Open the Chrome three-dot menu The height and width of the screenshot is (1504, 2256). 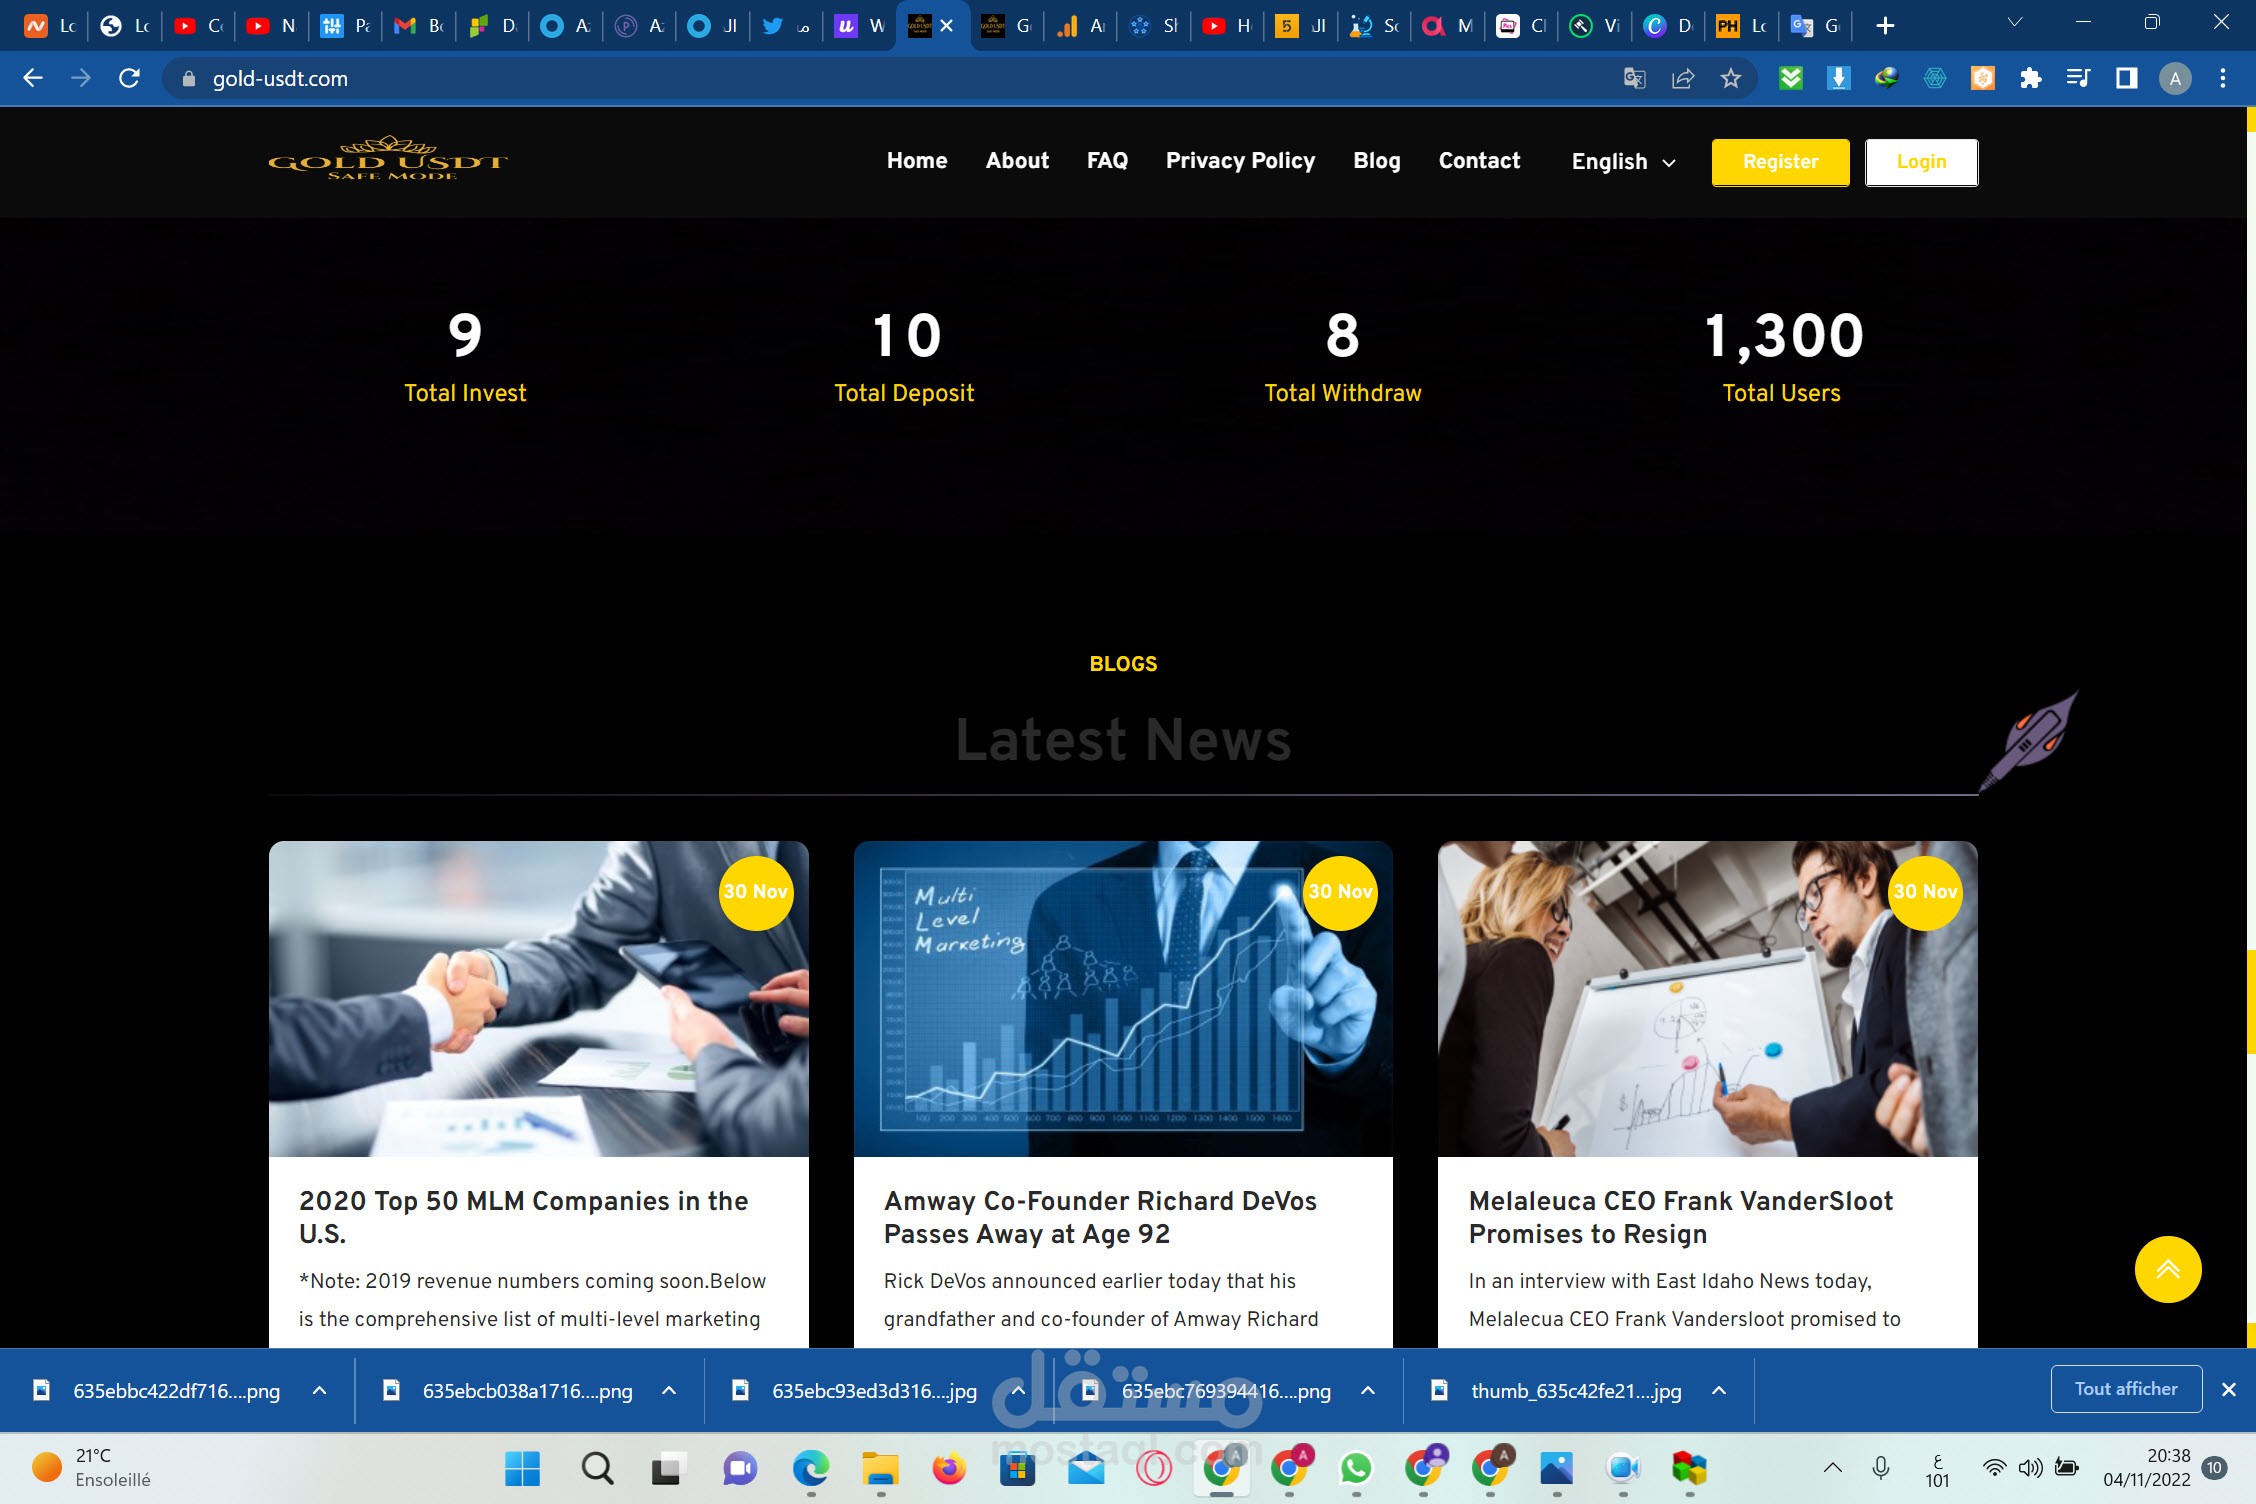pos(2222,78)
